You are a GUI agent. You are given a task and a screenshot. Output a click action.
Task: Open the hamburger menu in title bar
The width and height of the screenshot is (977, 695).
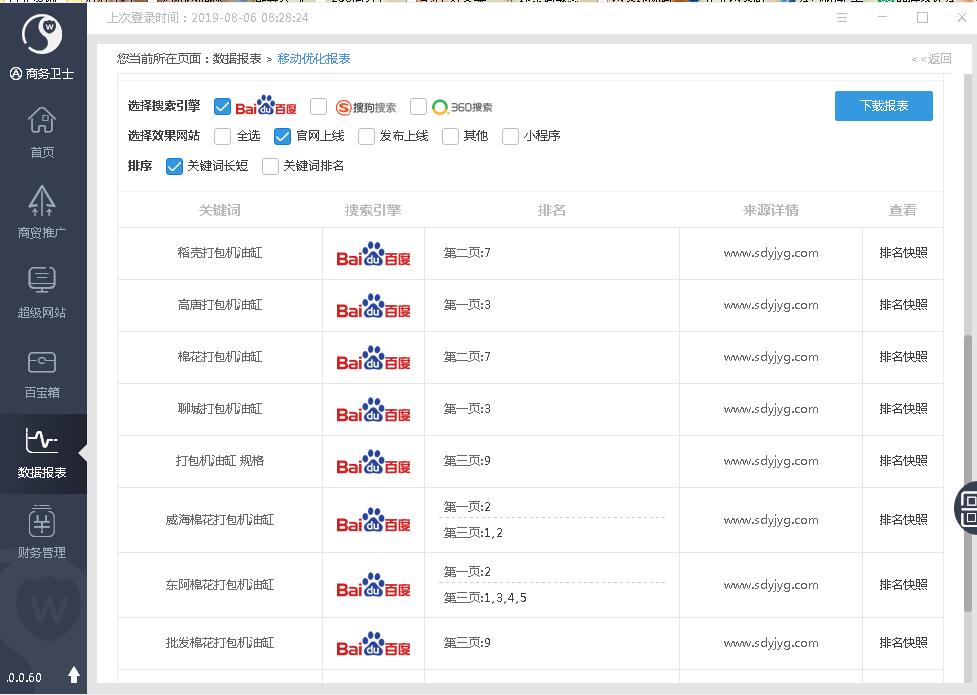click(x=842, y=18)
